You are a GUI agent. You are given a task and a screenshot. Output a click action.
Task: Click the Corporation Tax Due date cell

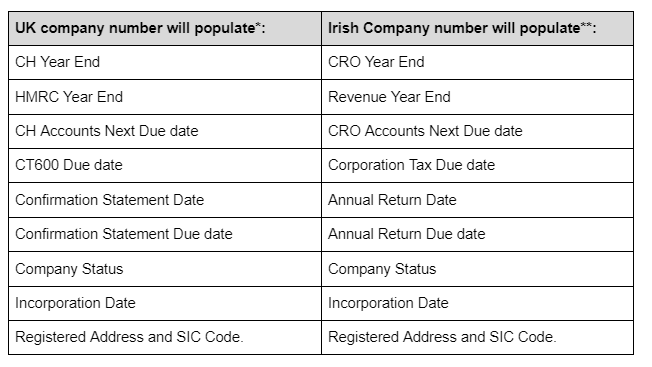pyautogui.click(x=477, y=165)
